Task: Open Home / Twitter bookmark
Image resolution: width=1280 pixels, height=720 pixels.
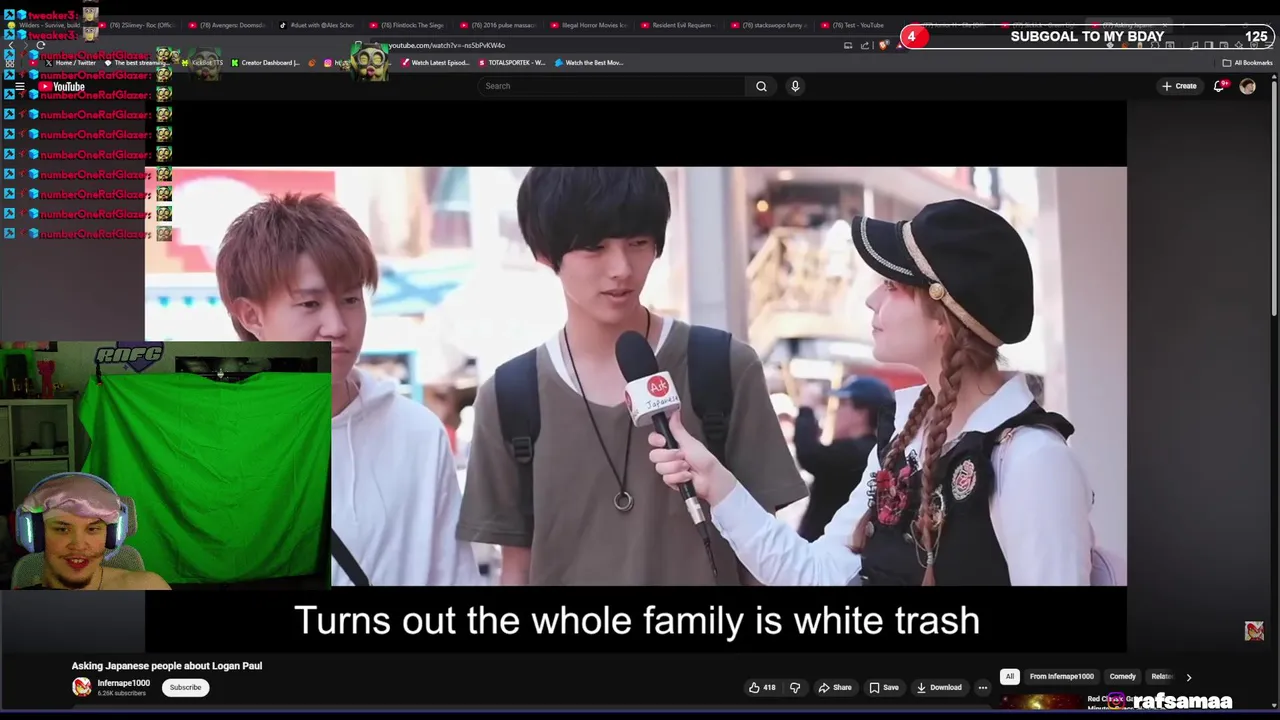Action: 69,62
